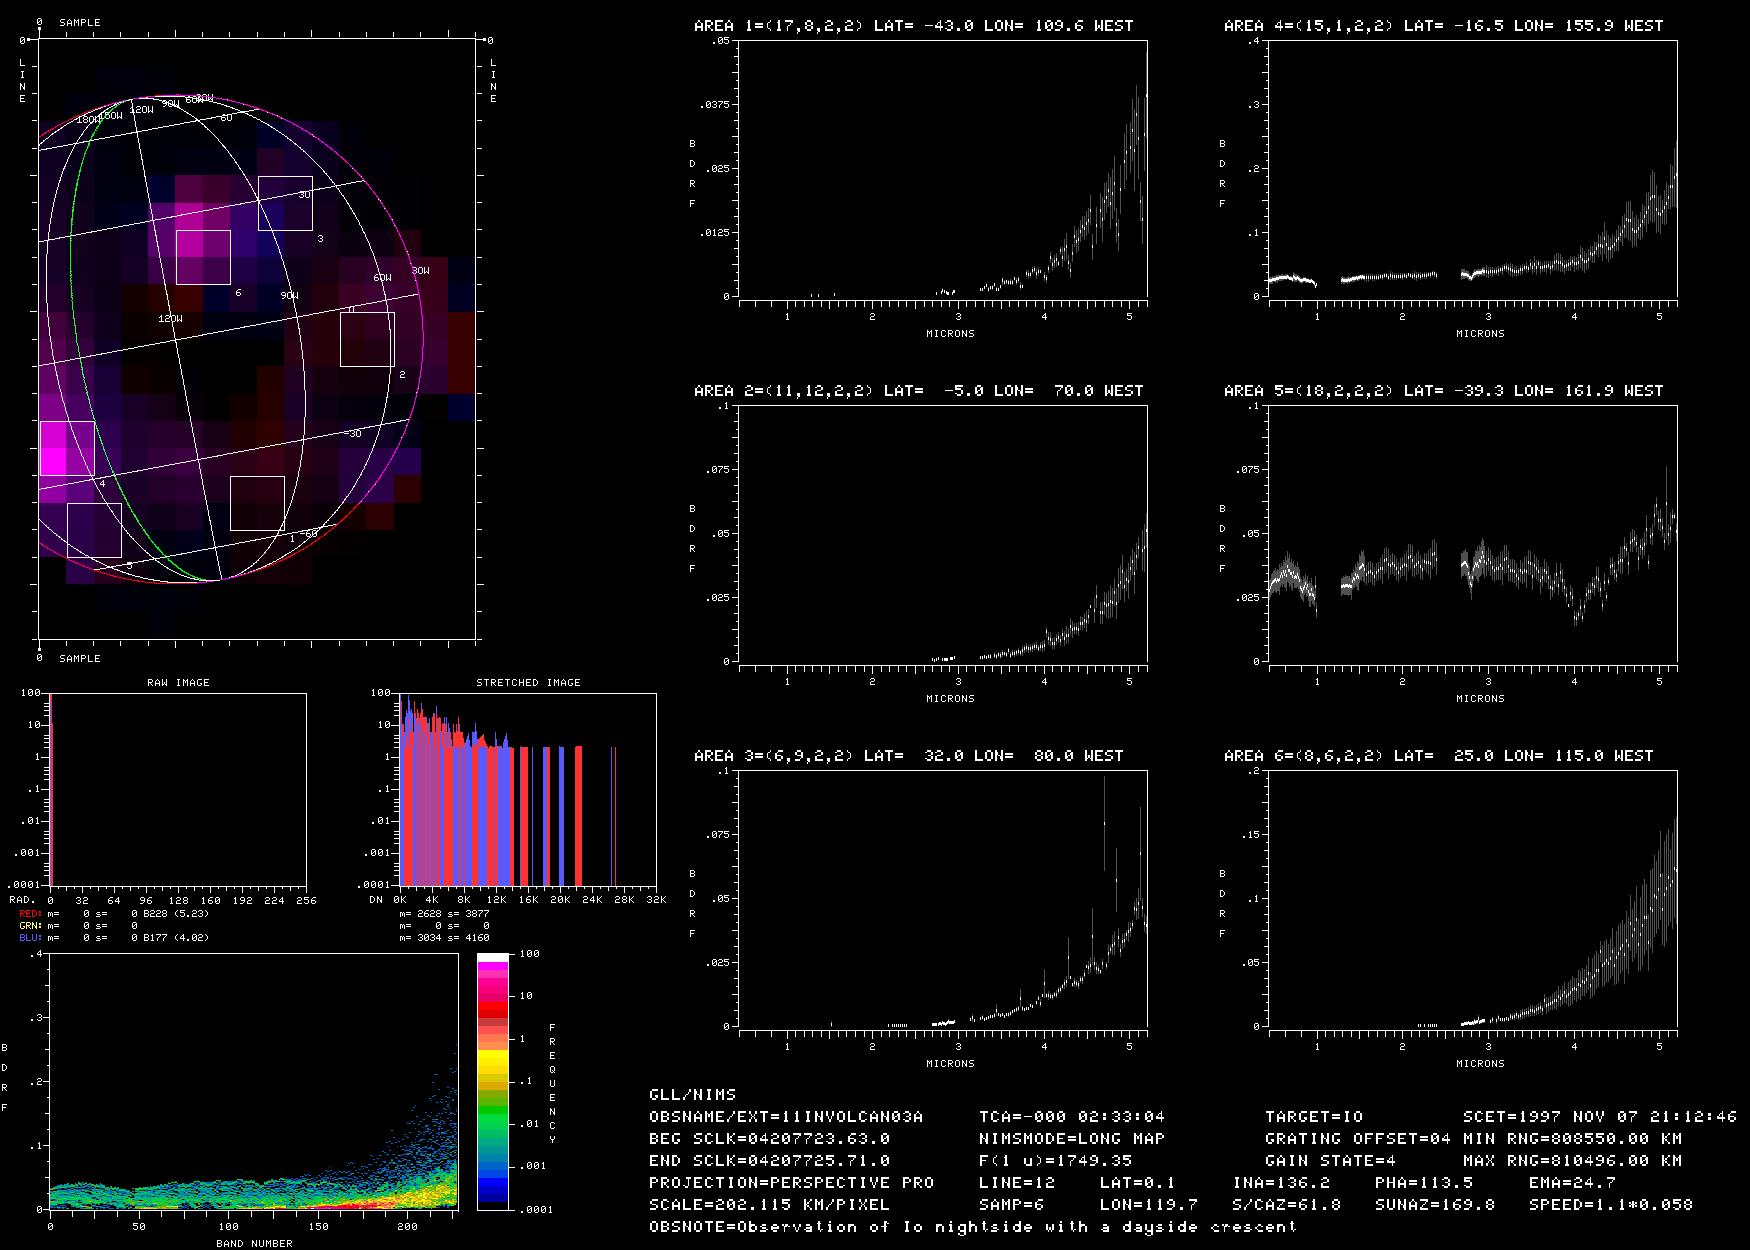Image resolution: width=1750 pixels, height=1250 pixels.
Task: Pick the Area 1 box near 60 south
Action: [257, 503]
